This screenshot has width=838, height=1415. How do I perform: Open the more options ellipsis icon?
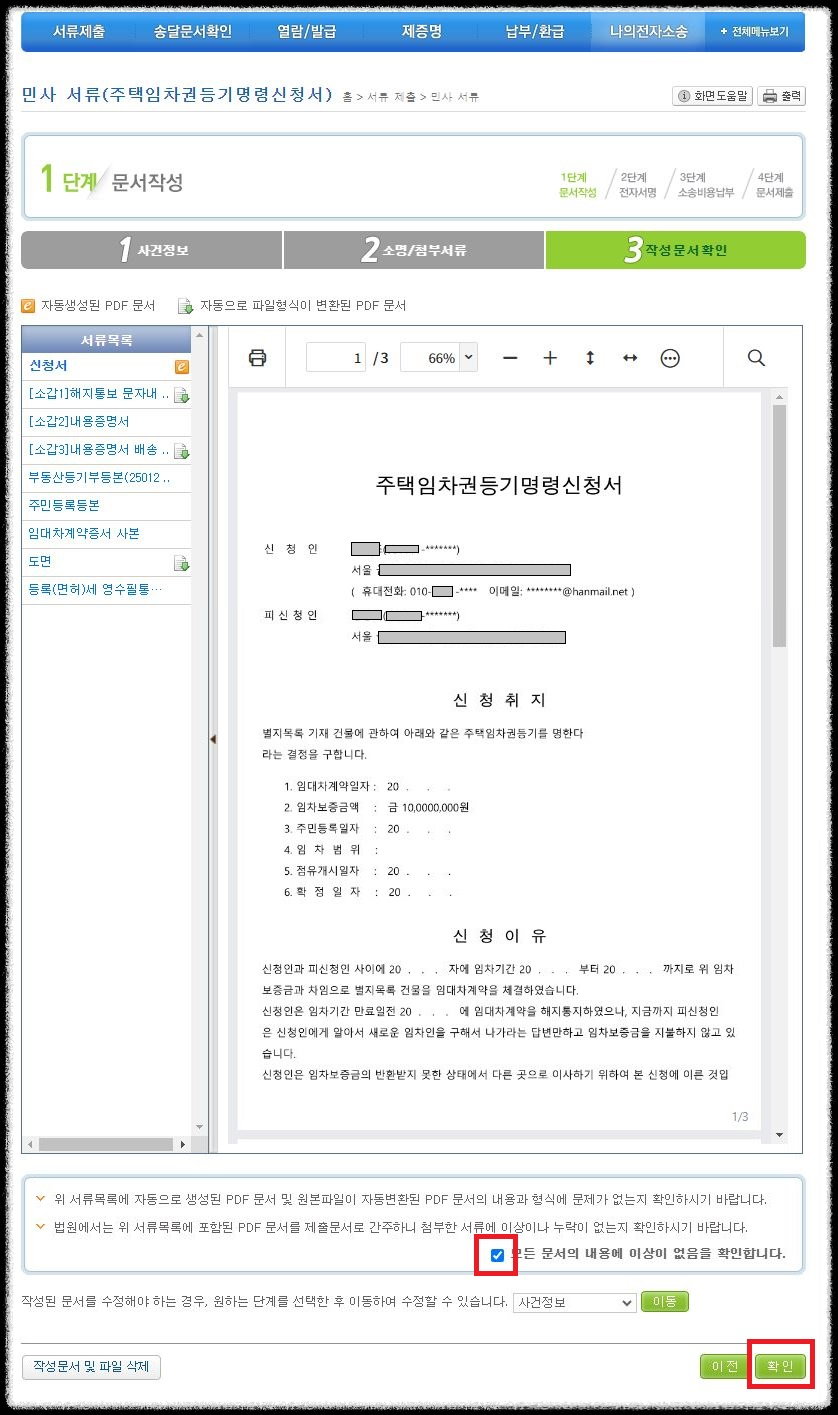pyautogui.click(x=670, y=358)
